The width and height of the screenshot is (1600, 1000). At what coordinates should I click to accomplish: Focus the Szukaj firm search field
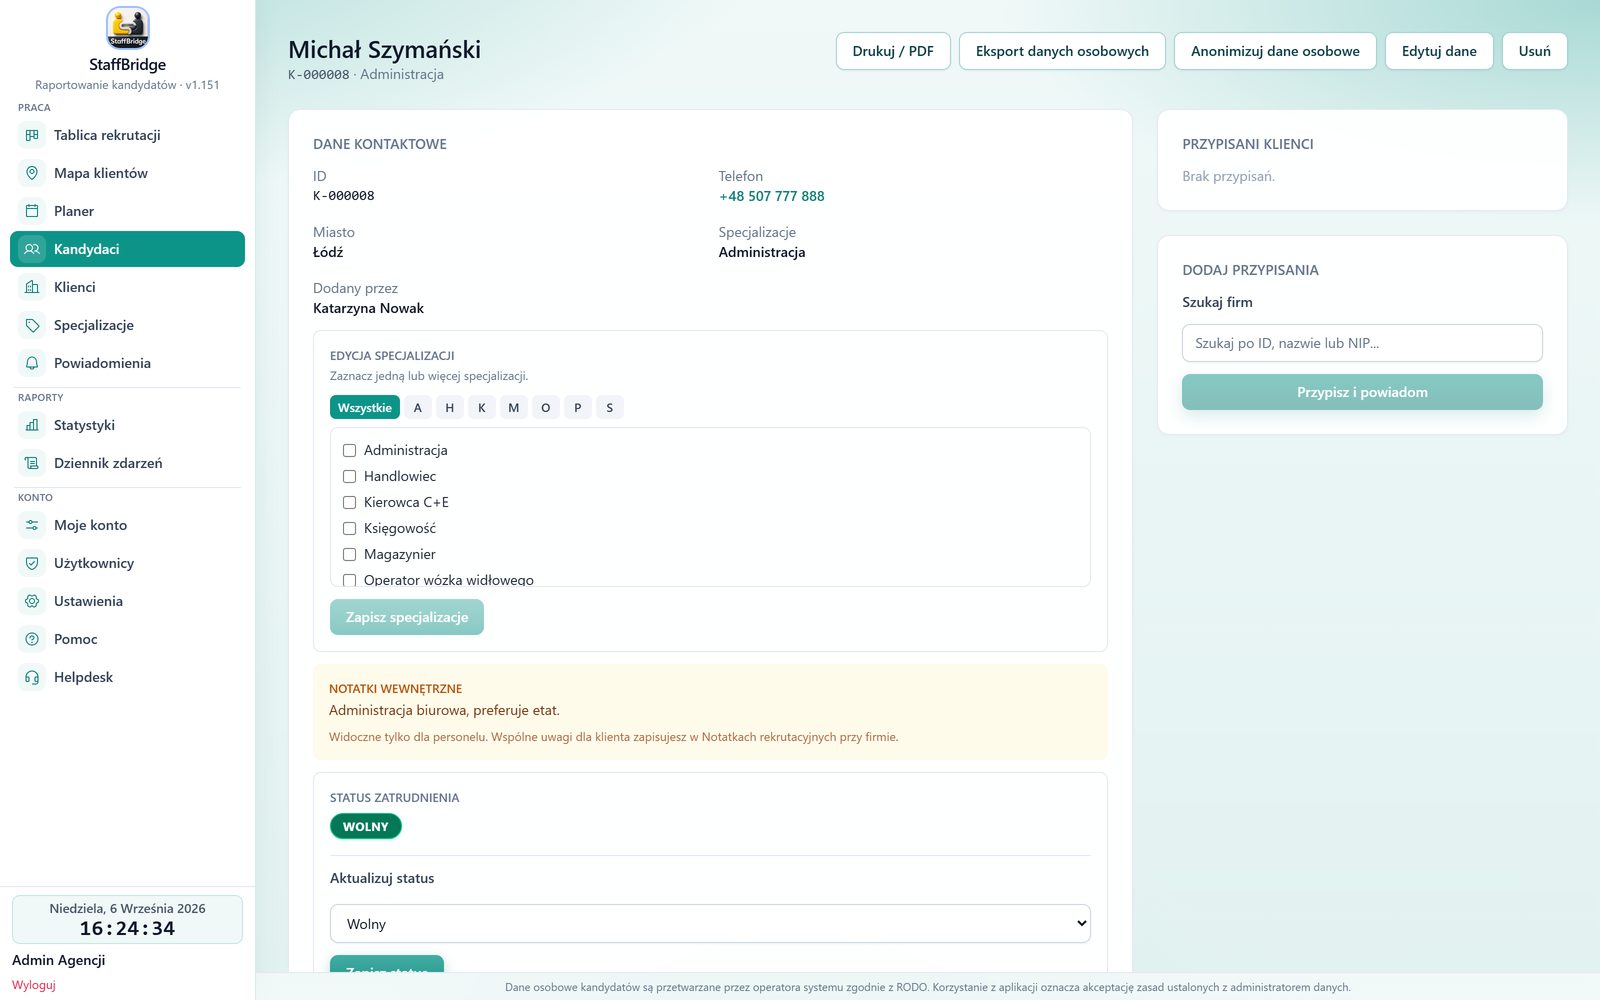tap(1362, 343)
